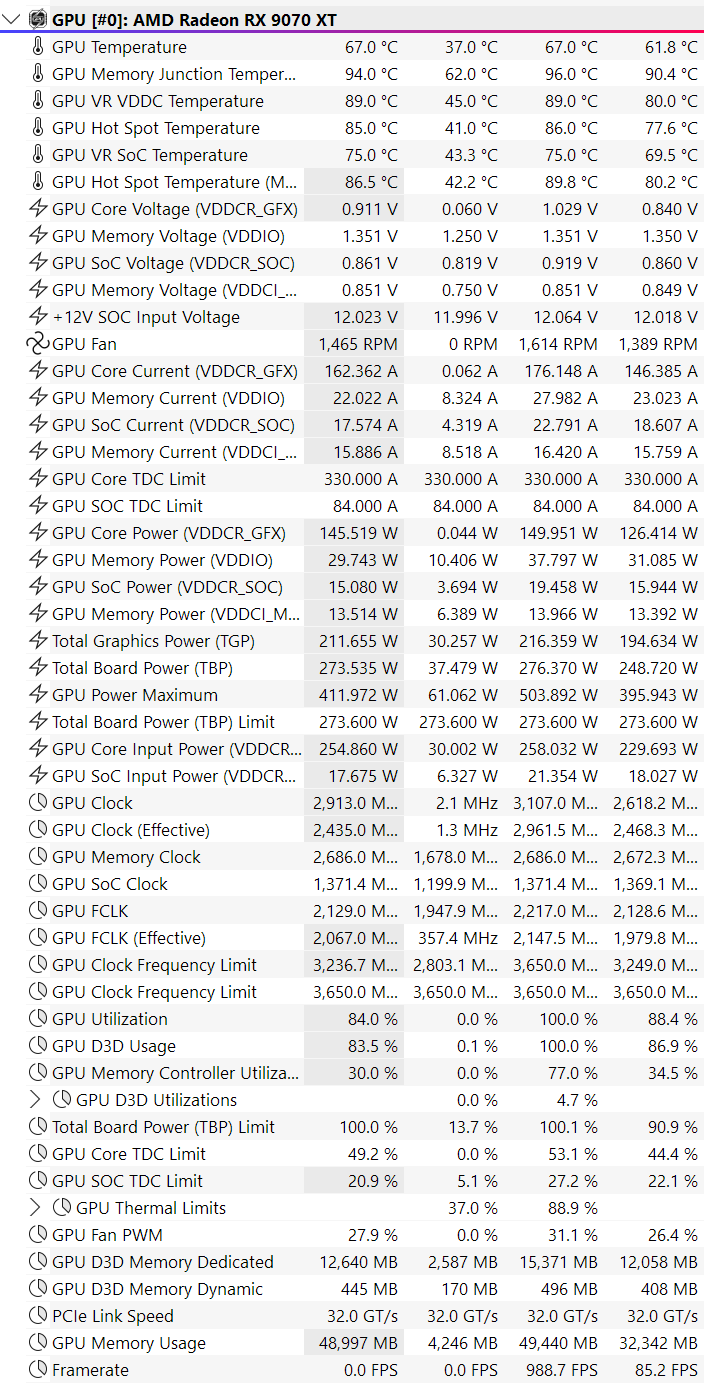Click clock icon next to GPU FCLK (Effective)
The image size is (718, 1399).
(38, 938)
